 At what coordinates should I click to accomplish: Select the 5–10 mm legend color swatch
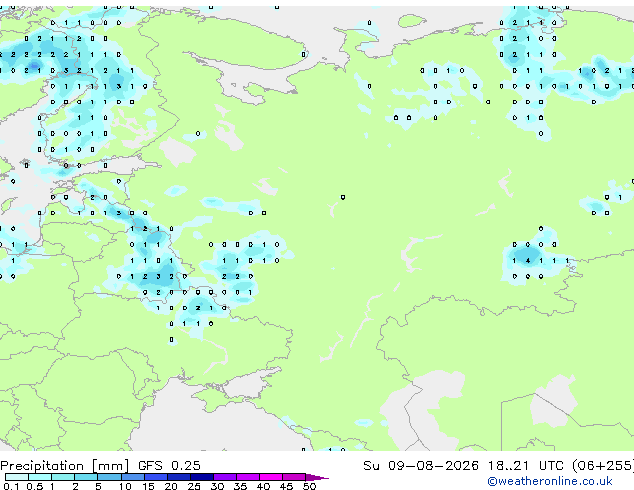[x=109, y=477]
